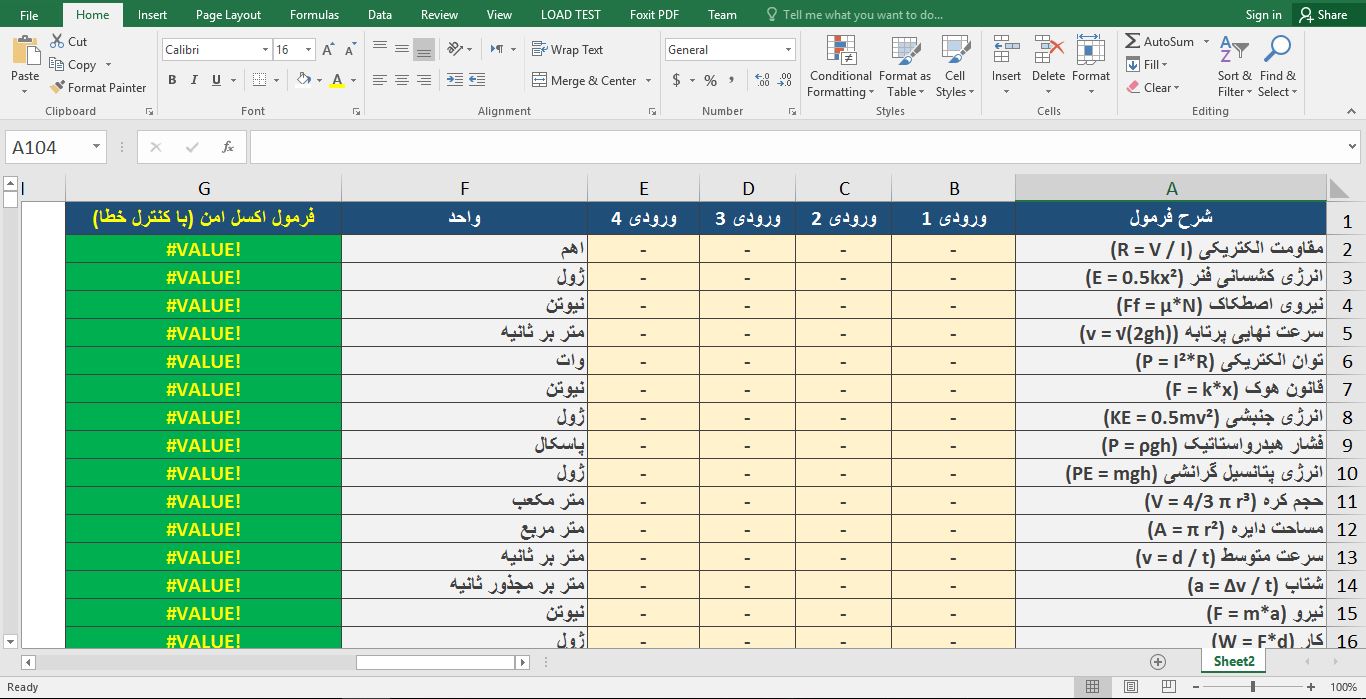
Task: Open Format as Table gallery
Action: click(904, 66)
